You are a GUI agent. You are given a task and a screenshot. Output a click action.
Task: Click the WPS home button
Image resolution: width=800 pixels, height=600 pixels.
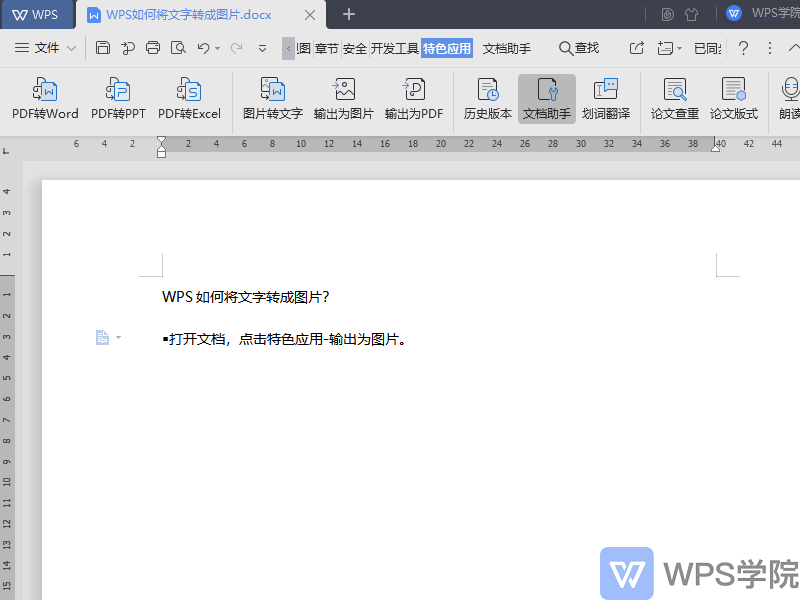click(x=36, y=14)
